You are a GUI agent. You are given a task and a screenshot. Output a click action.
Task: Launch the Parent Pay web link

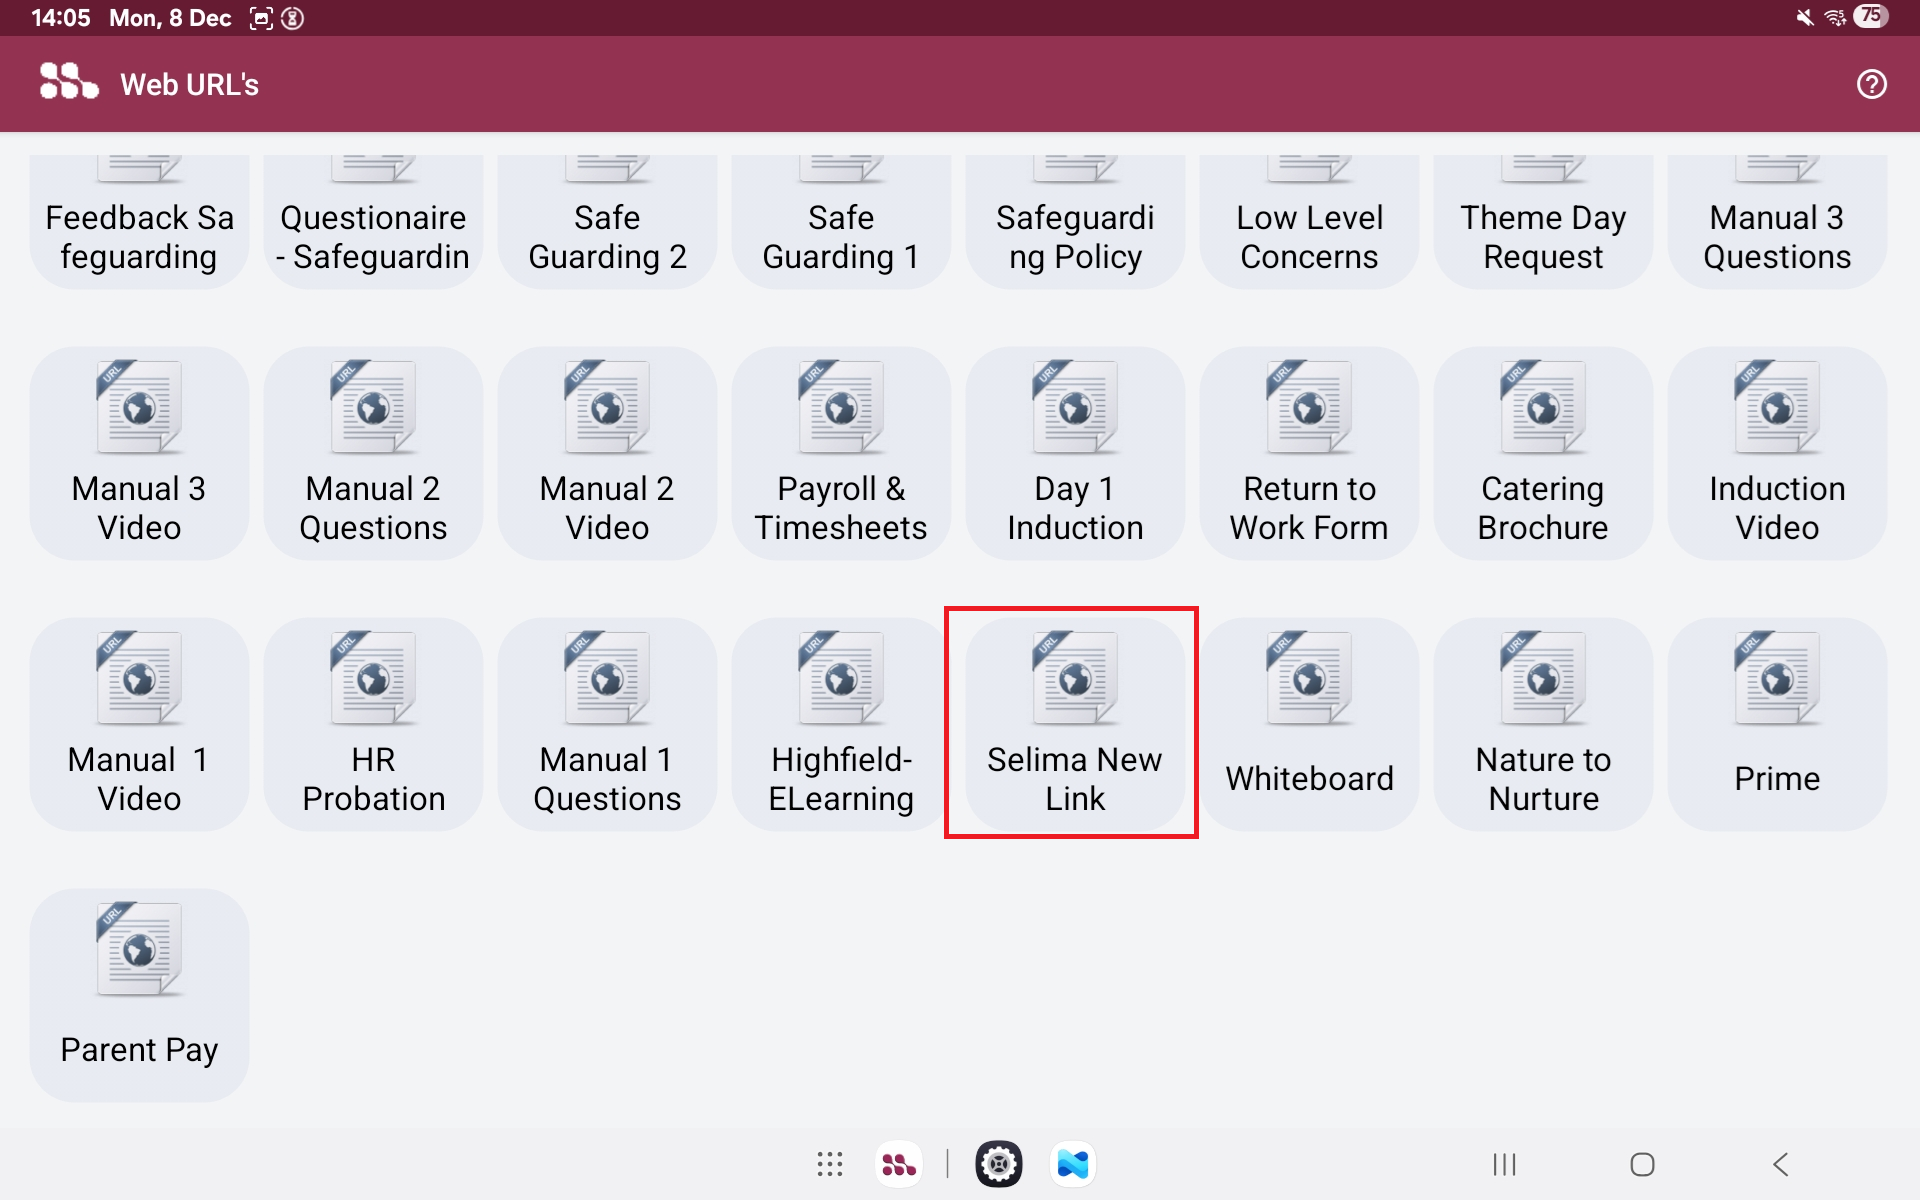139,994
